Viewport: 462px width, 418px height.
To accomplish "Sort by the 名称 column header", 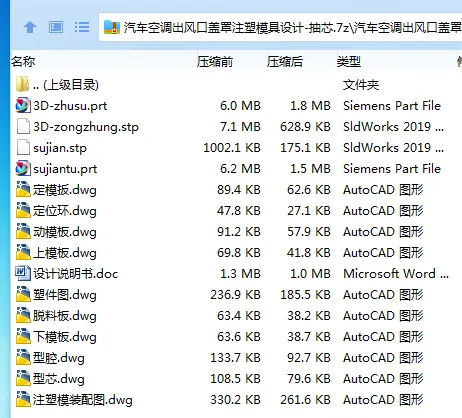I will [x=23, y=61].
